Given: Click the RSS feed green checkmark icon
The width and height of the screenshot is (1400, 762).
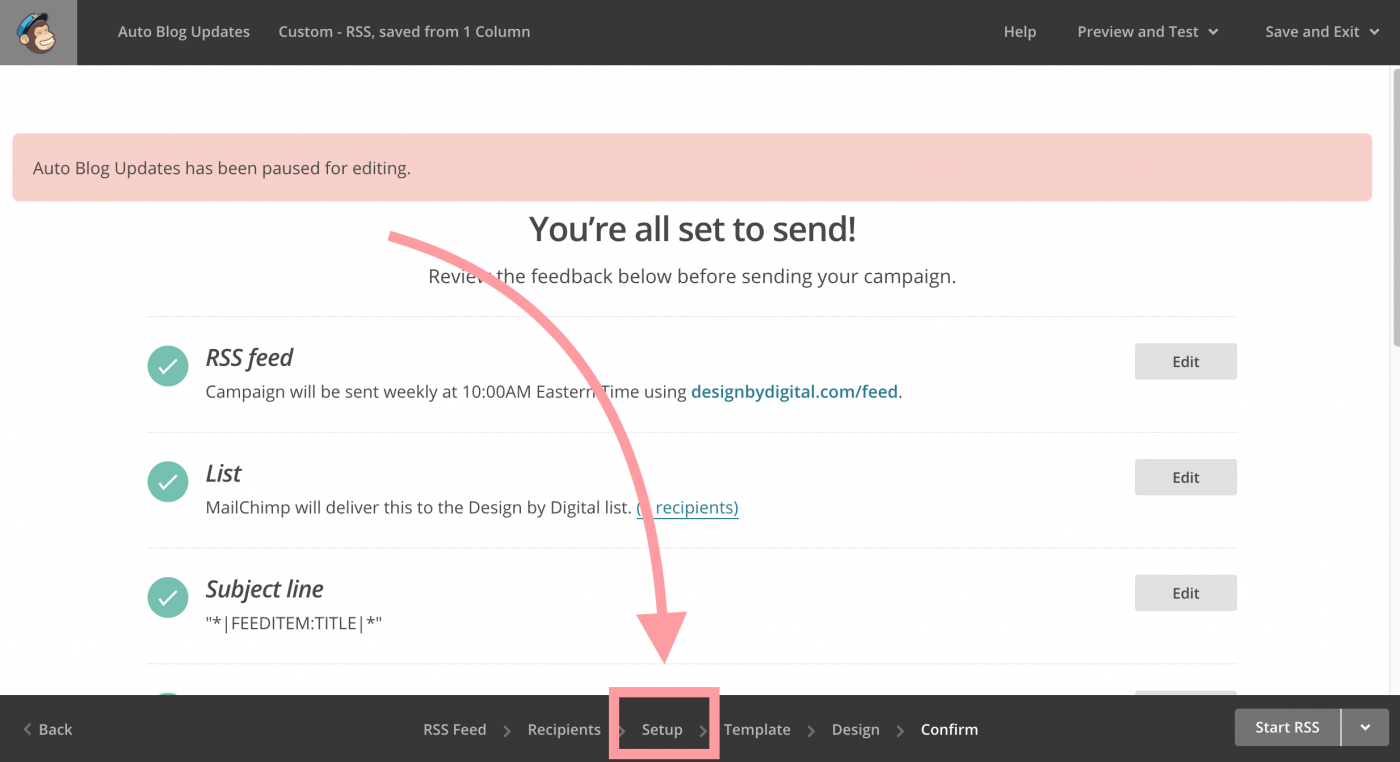Looking at the screenshot, I should coord(167,366).
